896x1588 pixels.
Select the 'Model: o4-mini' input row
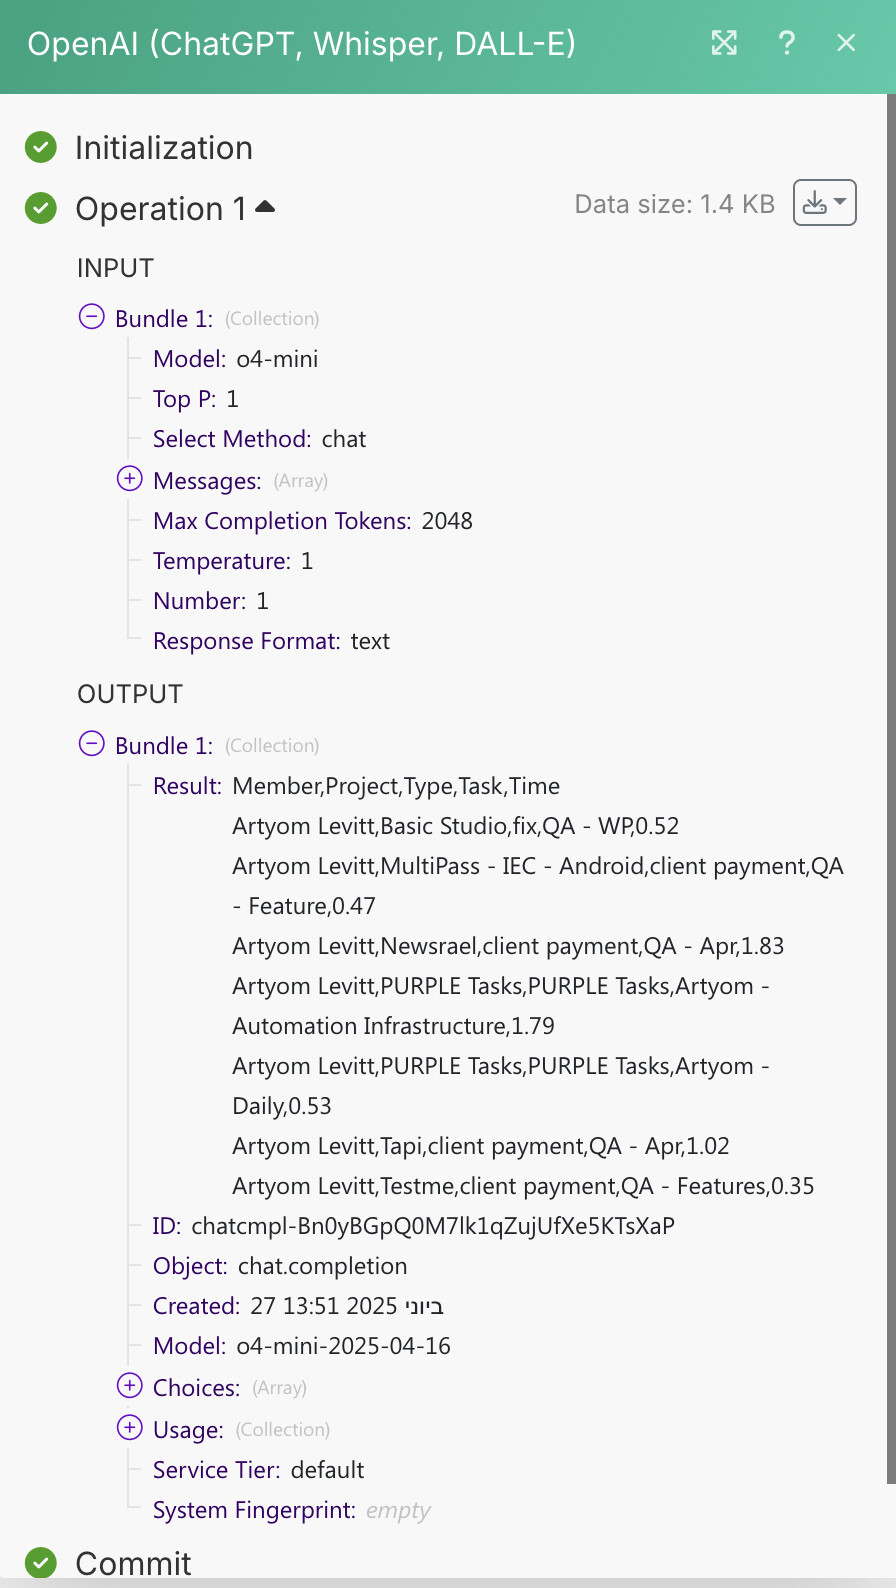click(x=236, y=359)
